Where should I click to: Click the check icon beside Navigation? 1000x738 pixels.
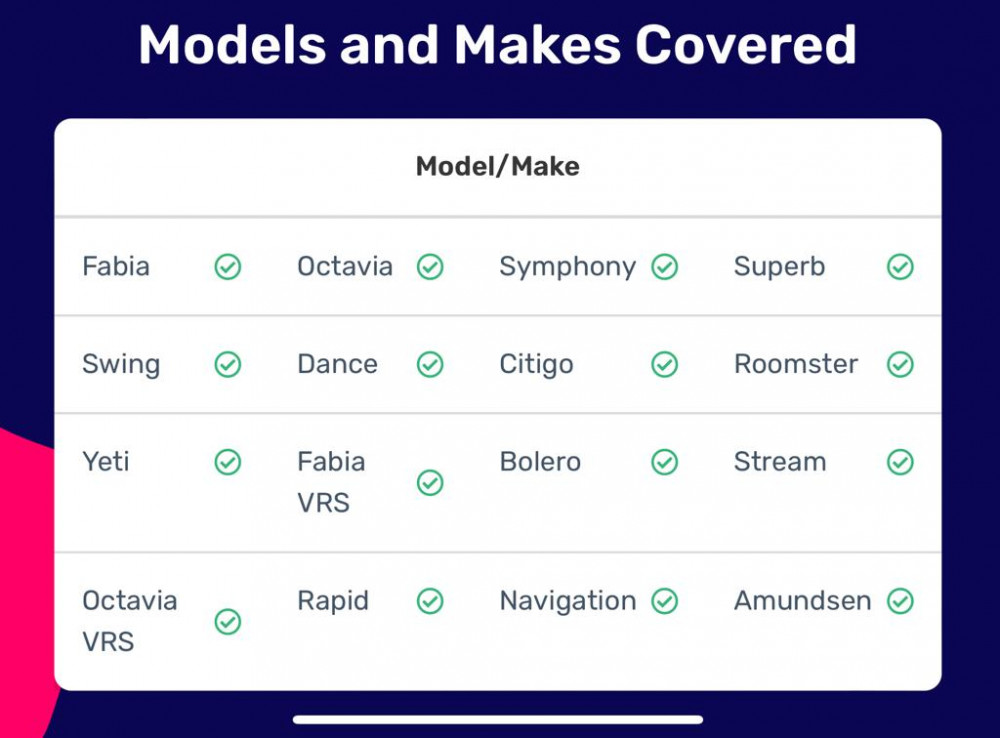665,601
